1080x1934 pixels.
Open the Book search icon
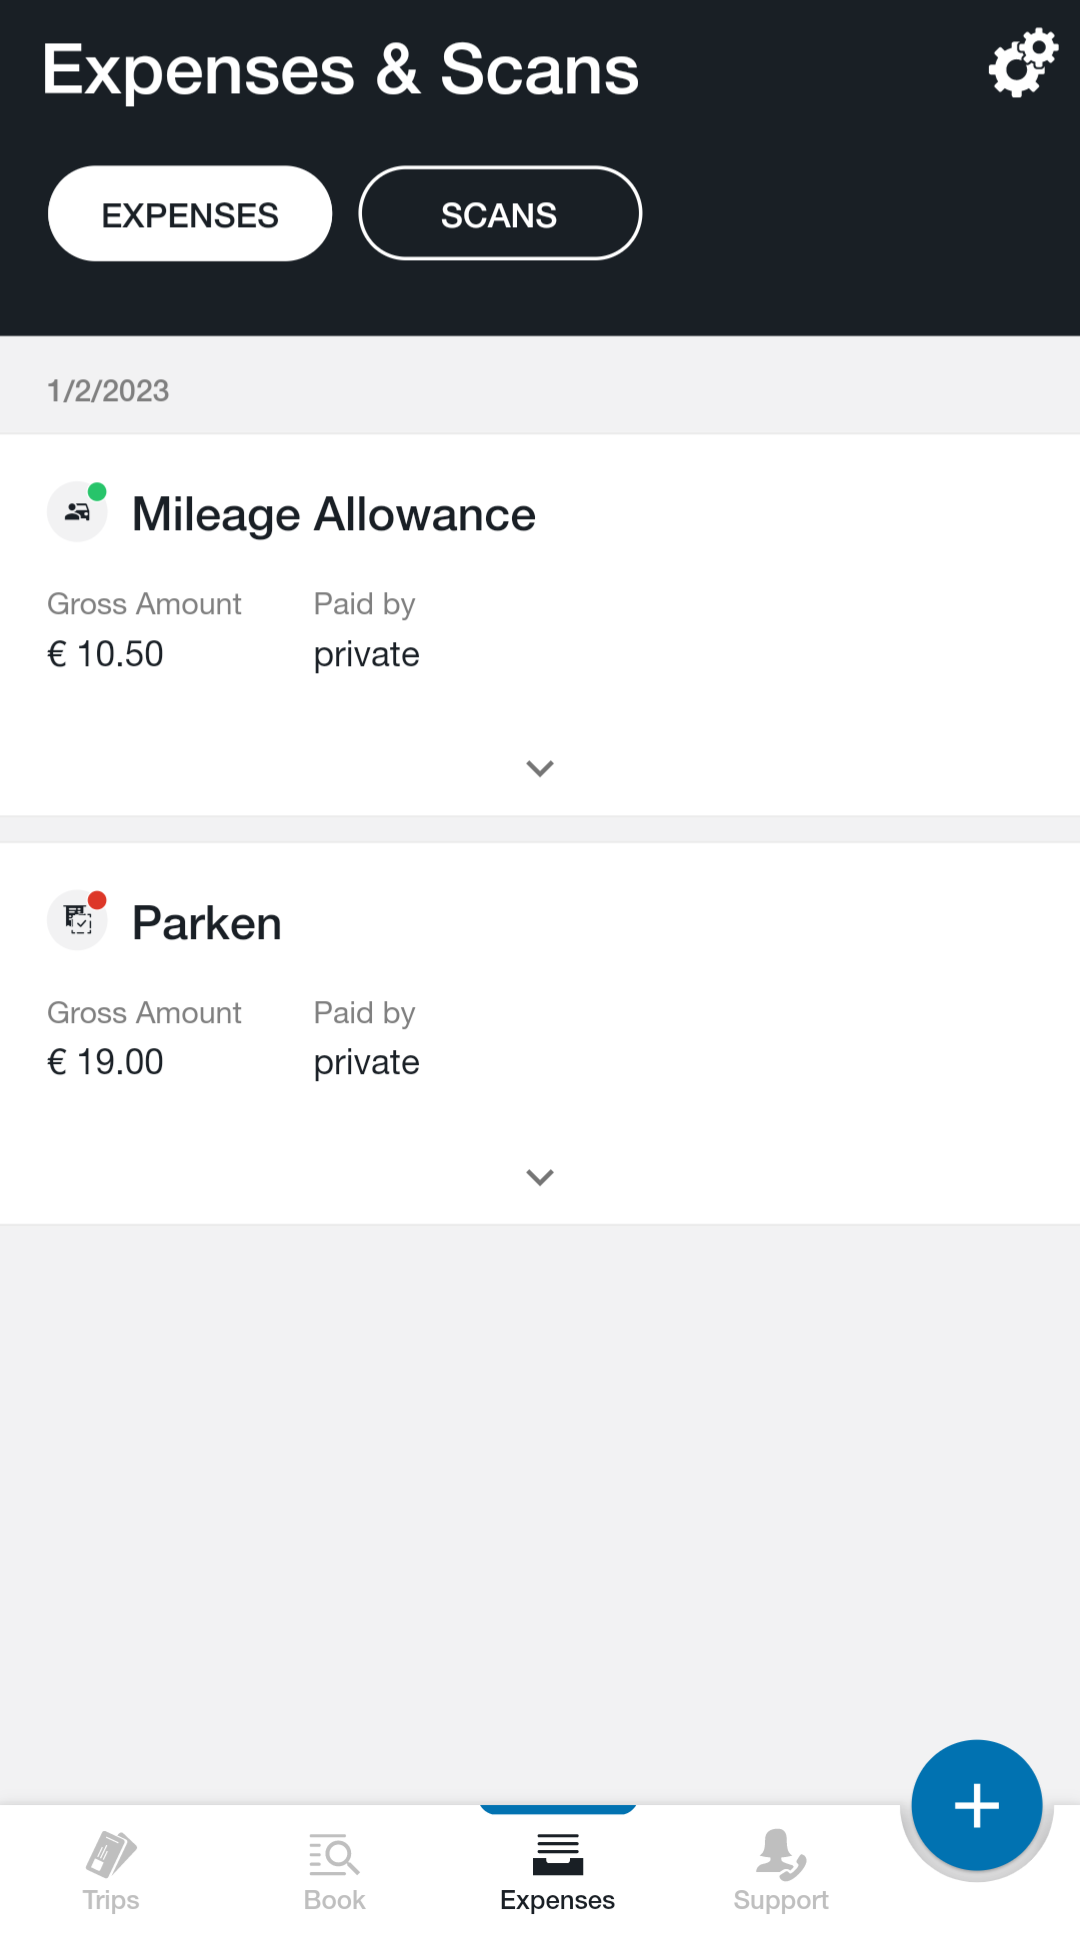click(x=334, y=1854)
